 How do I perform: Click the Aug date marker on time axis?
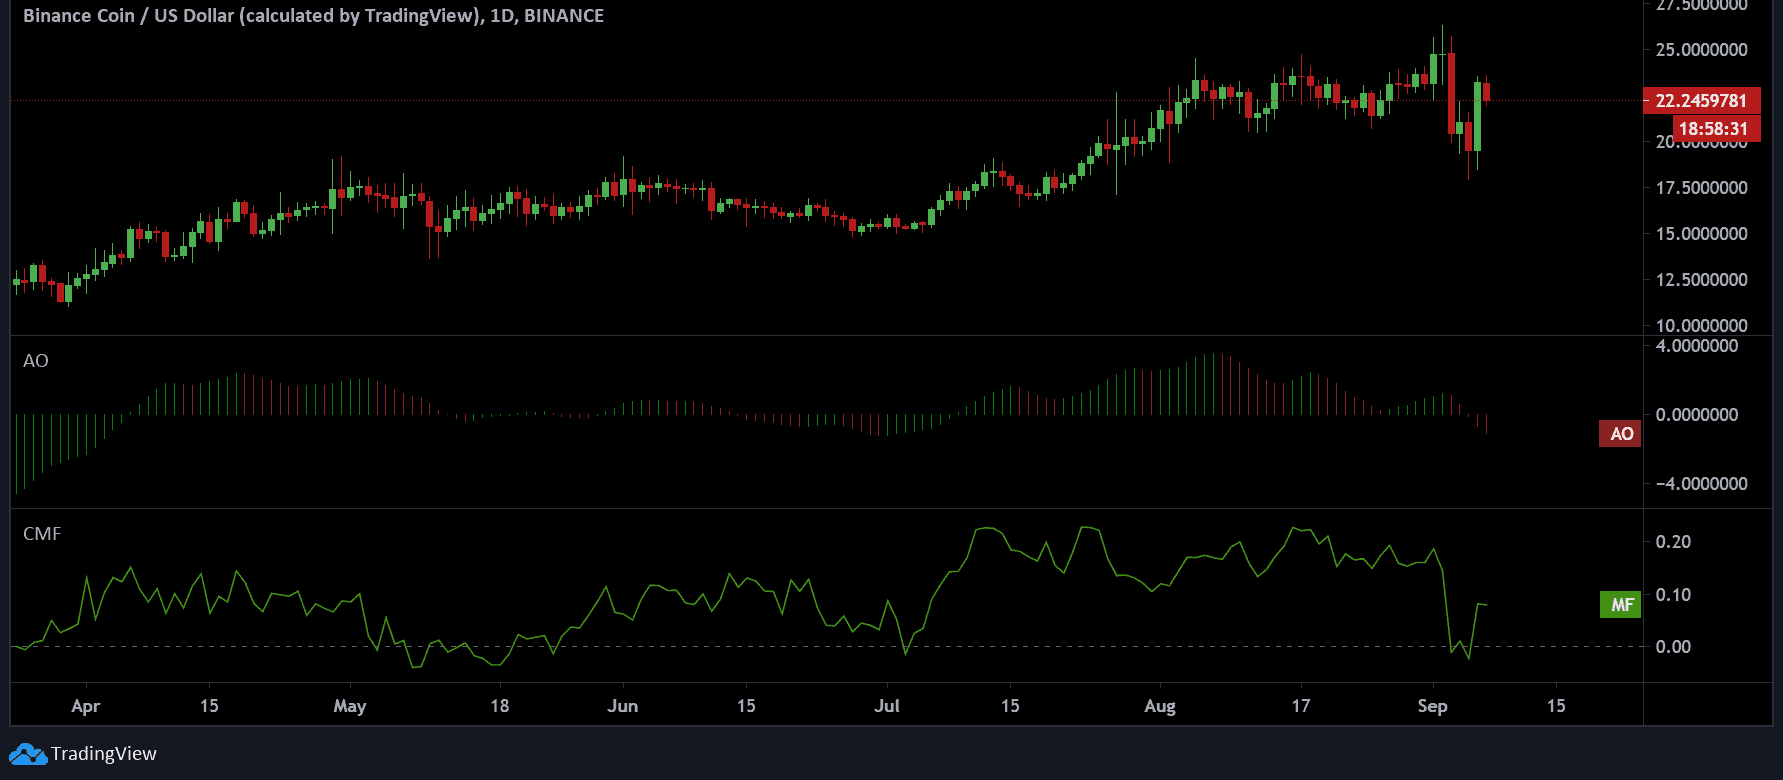[1160, 706]
